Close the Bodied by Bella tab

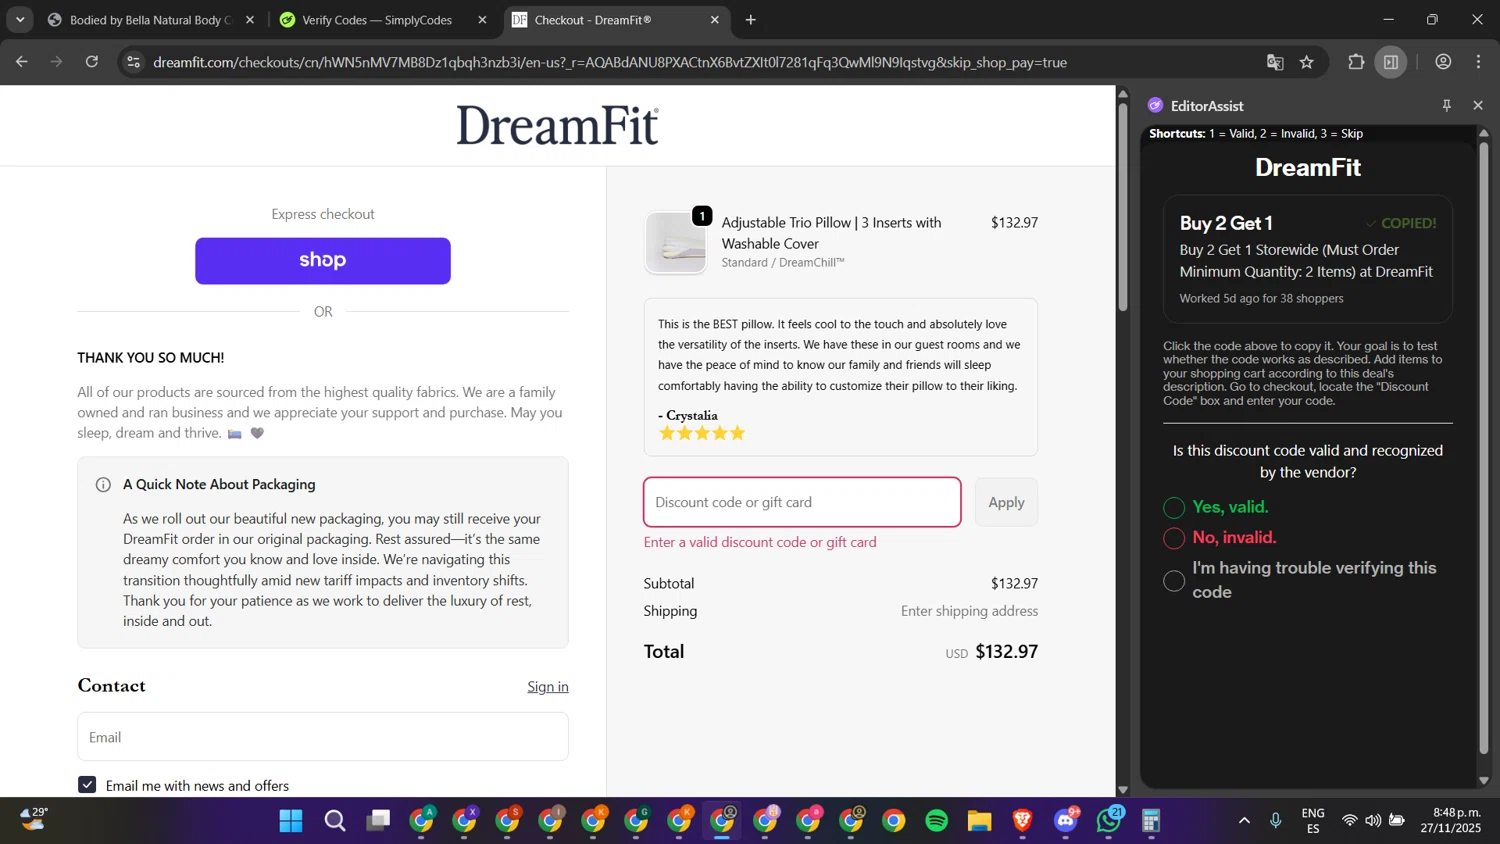click(250, 20)
